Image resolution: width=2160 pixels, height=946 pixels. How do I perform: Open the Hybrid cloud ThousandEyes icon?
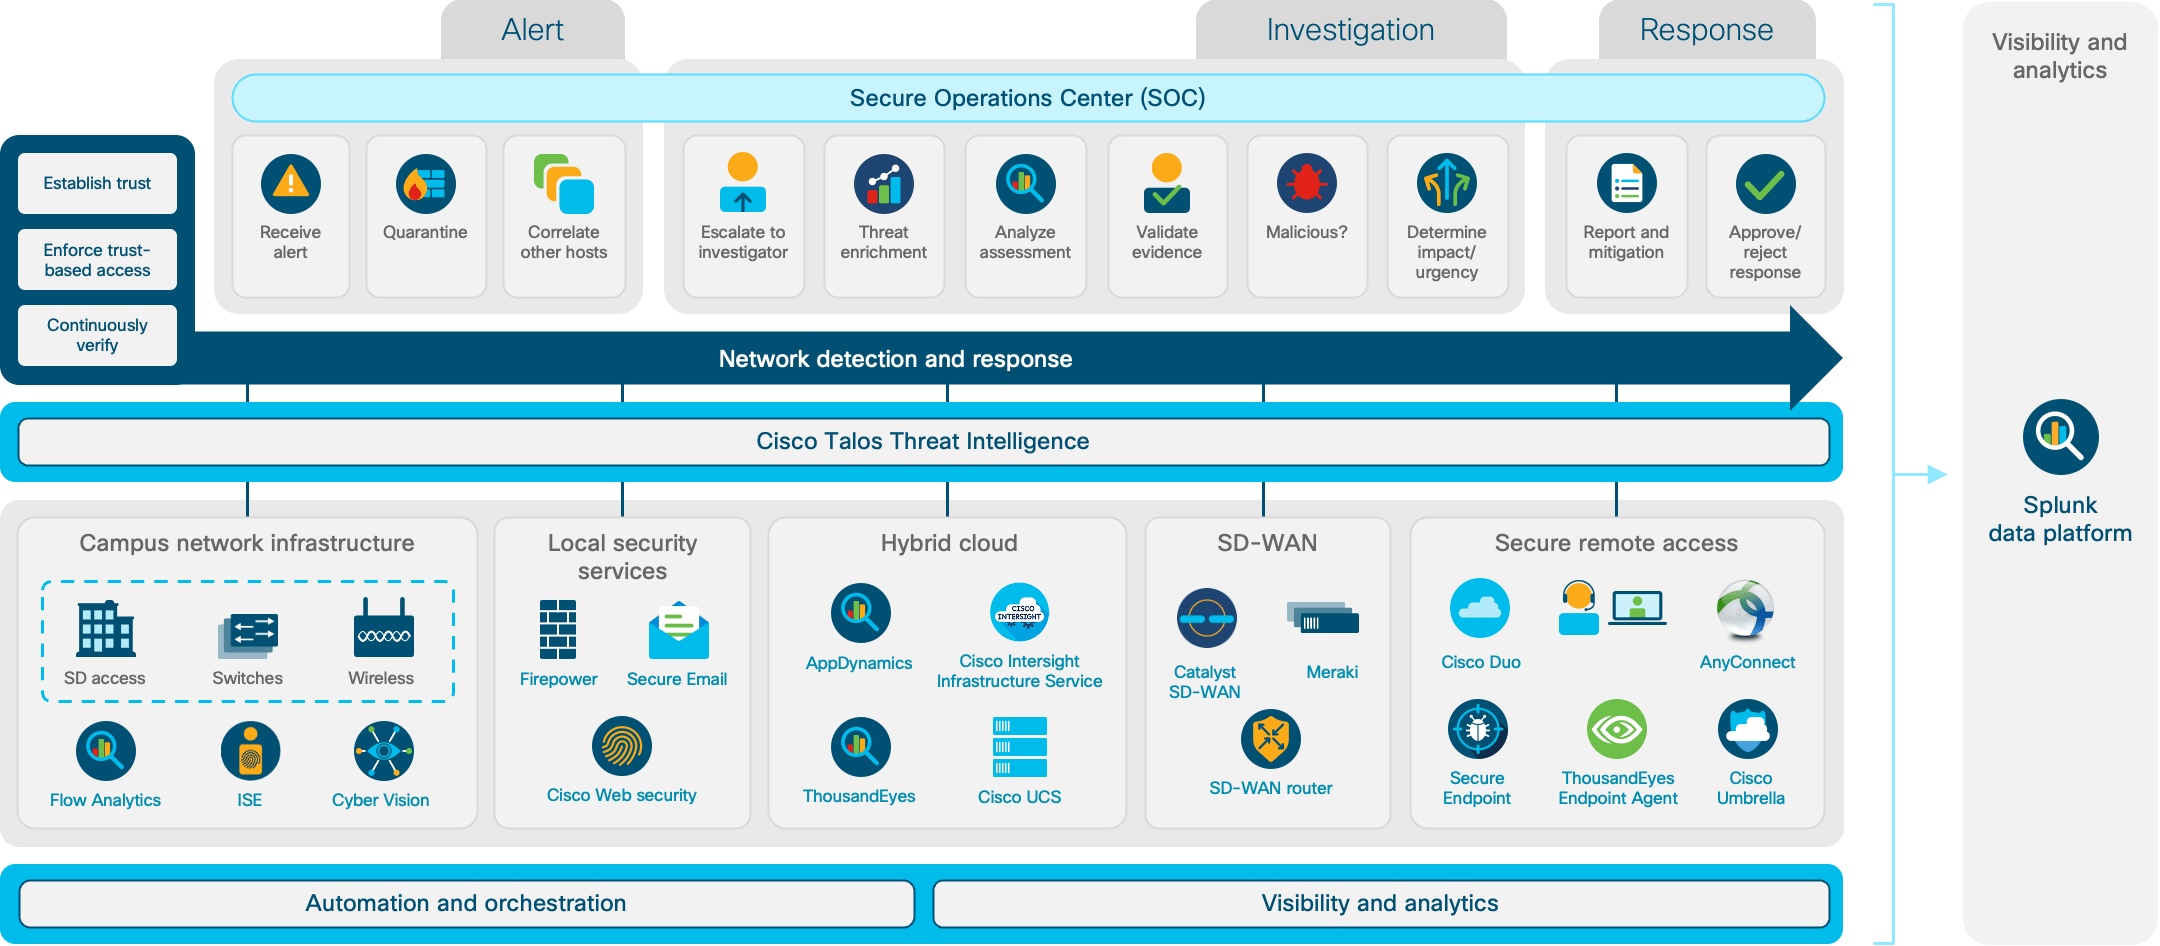click(860, 747)
